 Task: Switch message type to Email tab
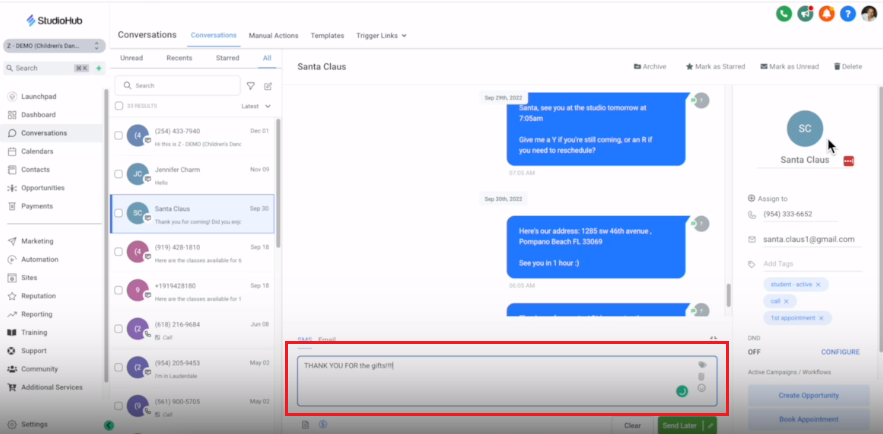coord(327,340)
